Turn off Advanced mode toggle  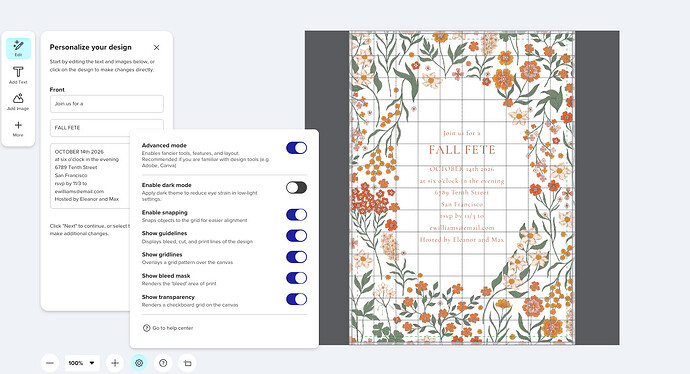coord(296,148)
